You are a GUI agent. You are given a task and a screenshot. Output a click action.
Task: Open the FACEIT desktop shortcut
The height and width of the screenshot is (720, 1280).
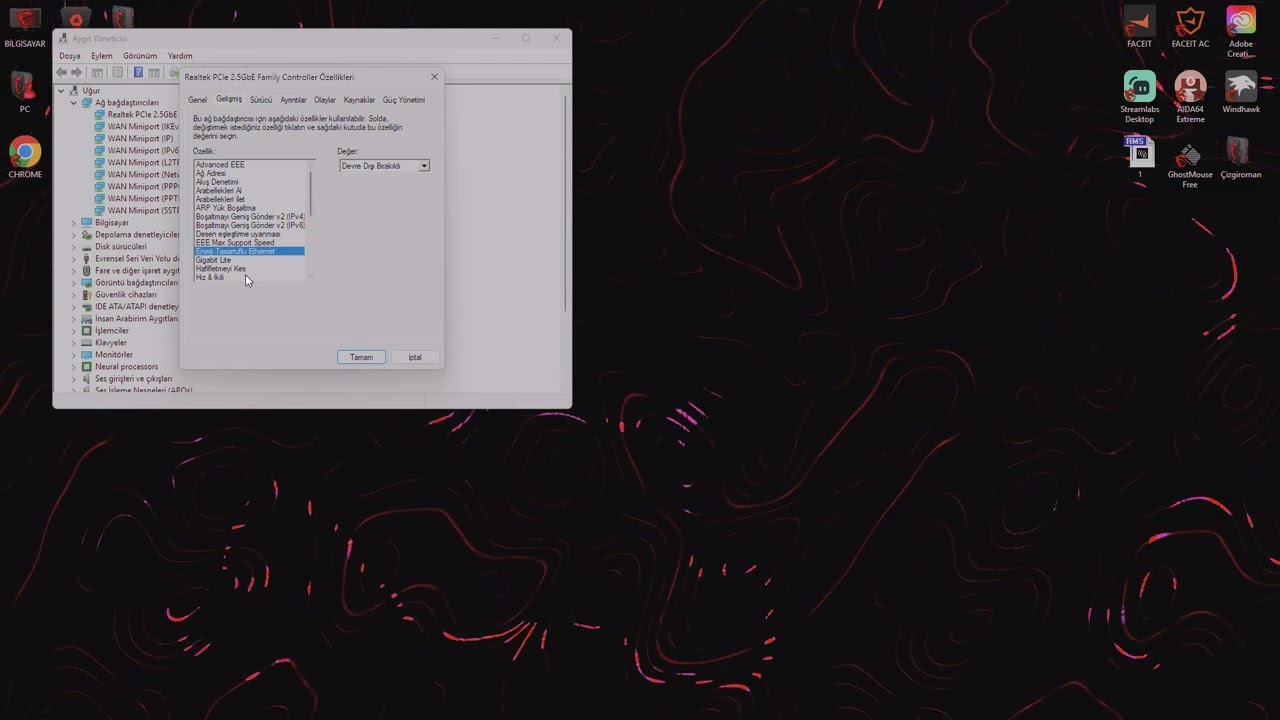pyautogui.click(x=1139, y=27)
